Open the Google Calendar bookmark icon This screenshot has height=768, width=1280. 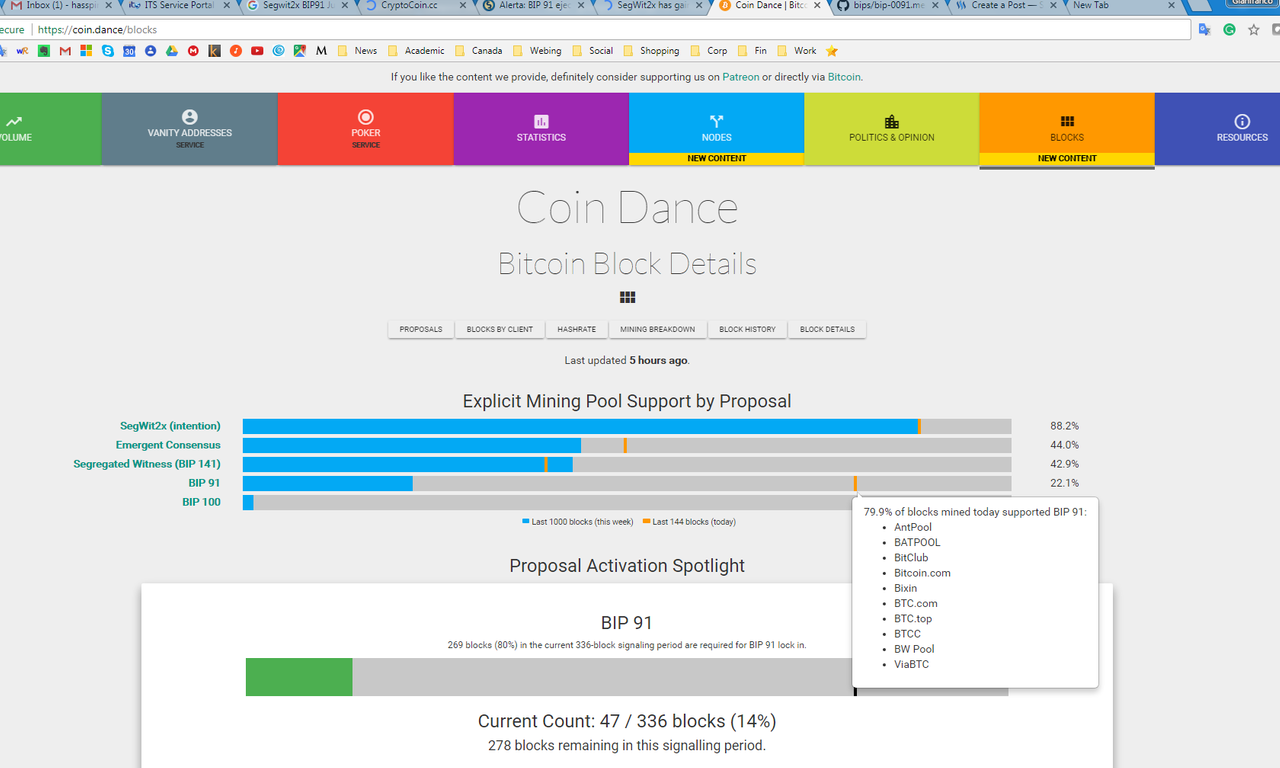click(x=129, y=51)
